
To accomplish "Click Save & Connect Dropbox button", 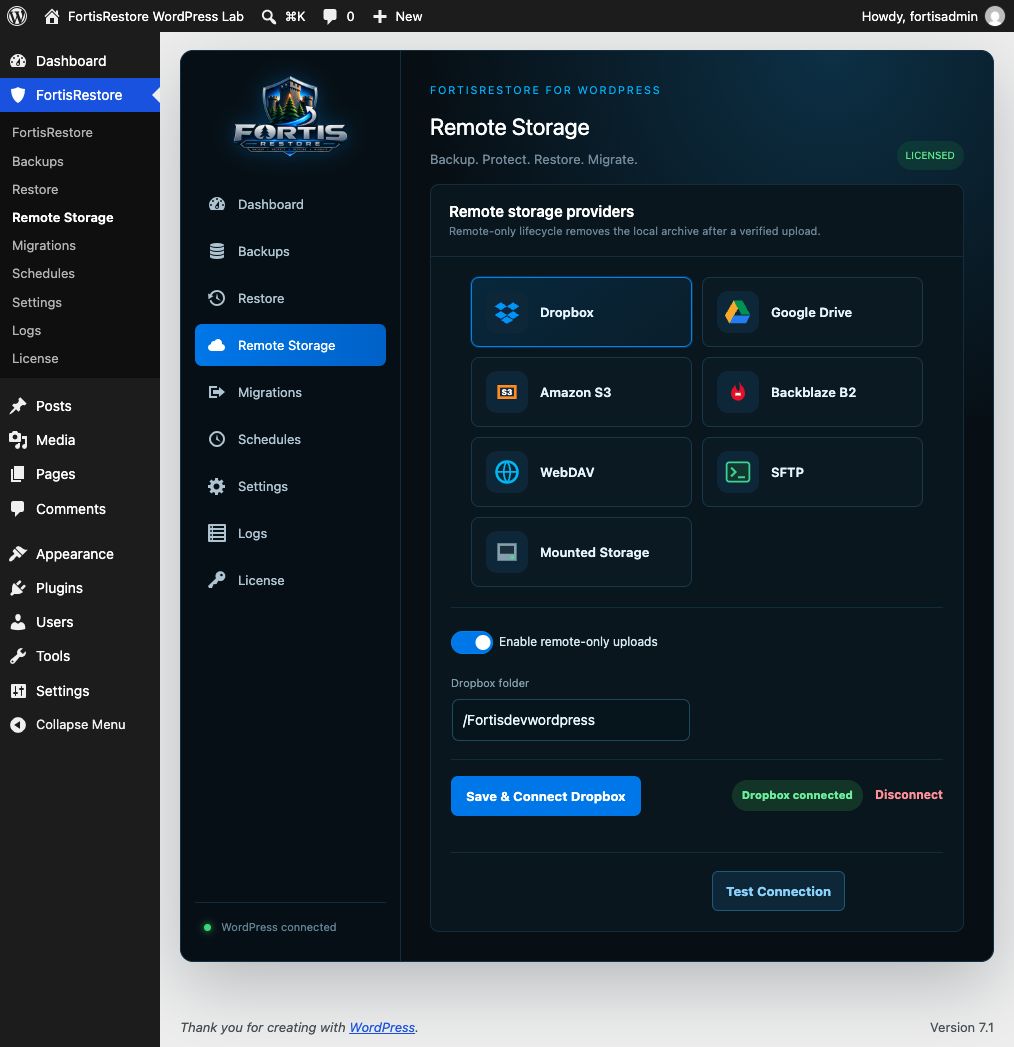I will [546, 796].
